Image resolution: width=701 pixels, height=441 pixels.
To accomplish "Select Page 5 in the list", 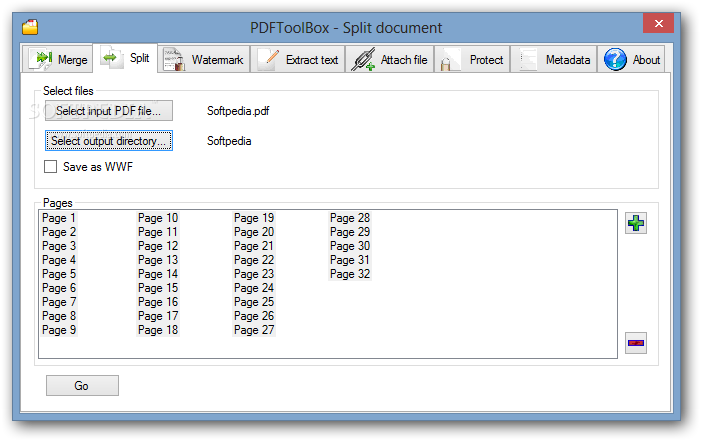I will (x=59, y=274).
